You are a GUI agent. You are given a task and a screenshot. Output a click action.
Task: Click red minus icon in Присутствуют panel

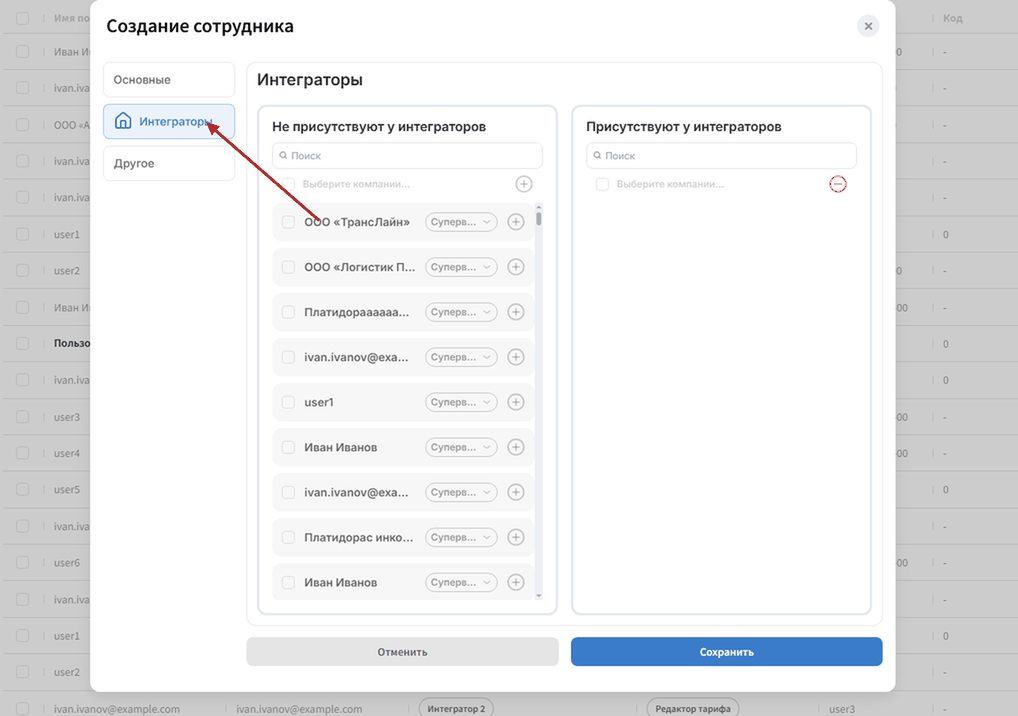[x=838, y=184]
